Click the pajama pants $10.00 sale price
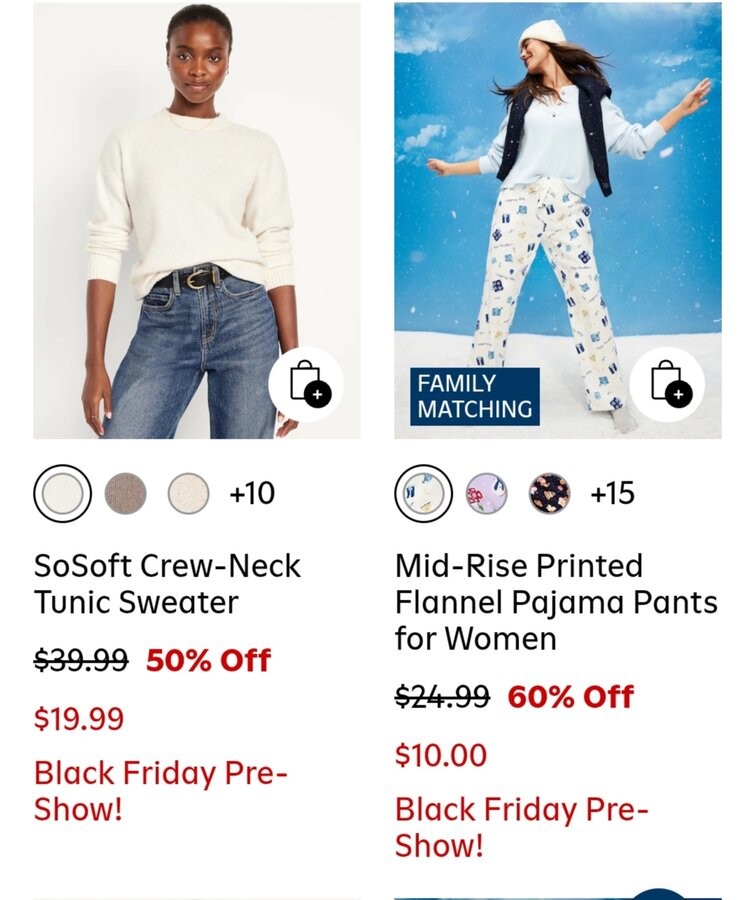Image resolution: width=755 pixels, height=900 pixels. [x=441, y=755]
